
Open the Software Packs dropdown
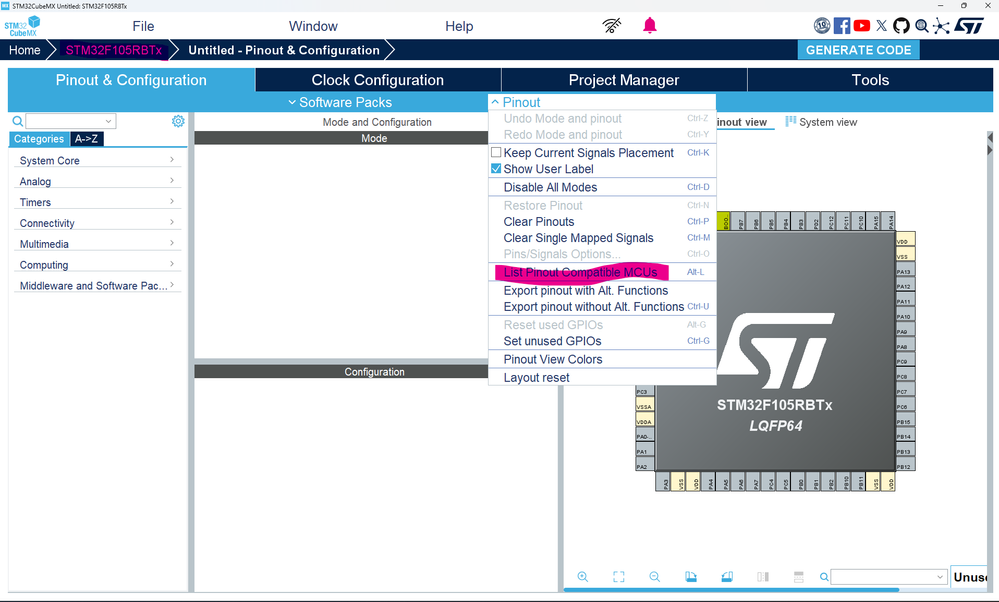click(340, 102)
